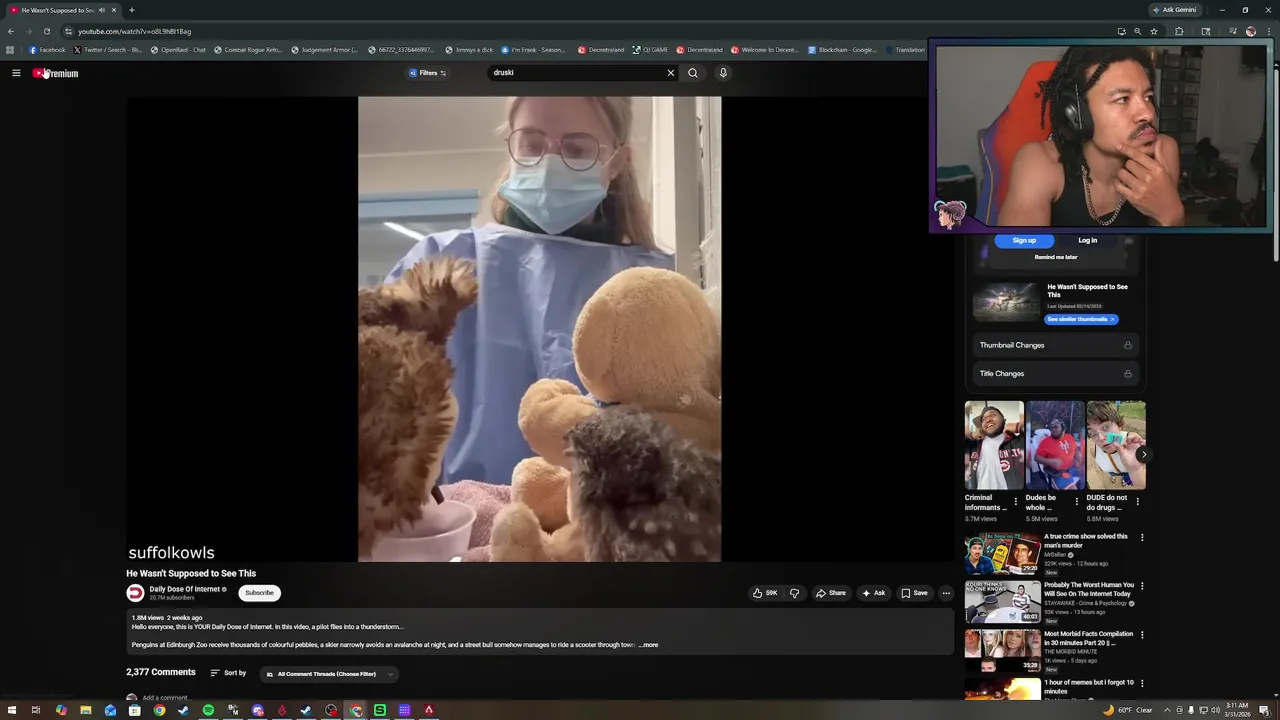The image size is (1280, 720).
Task: Open options for 'Dudes be whole' Short
Action: [x=1077, y=501]
